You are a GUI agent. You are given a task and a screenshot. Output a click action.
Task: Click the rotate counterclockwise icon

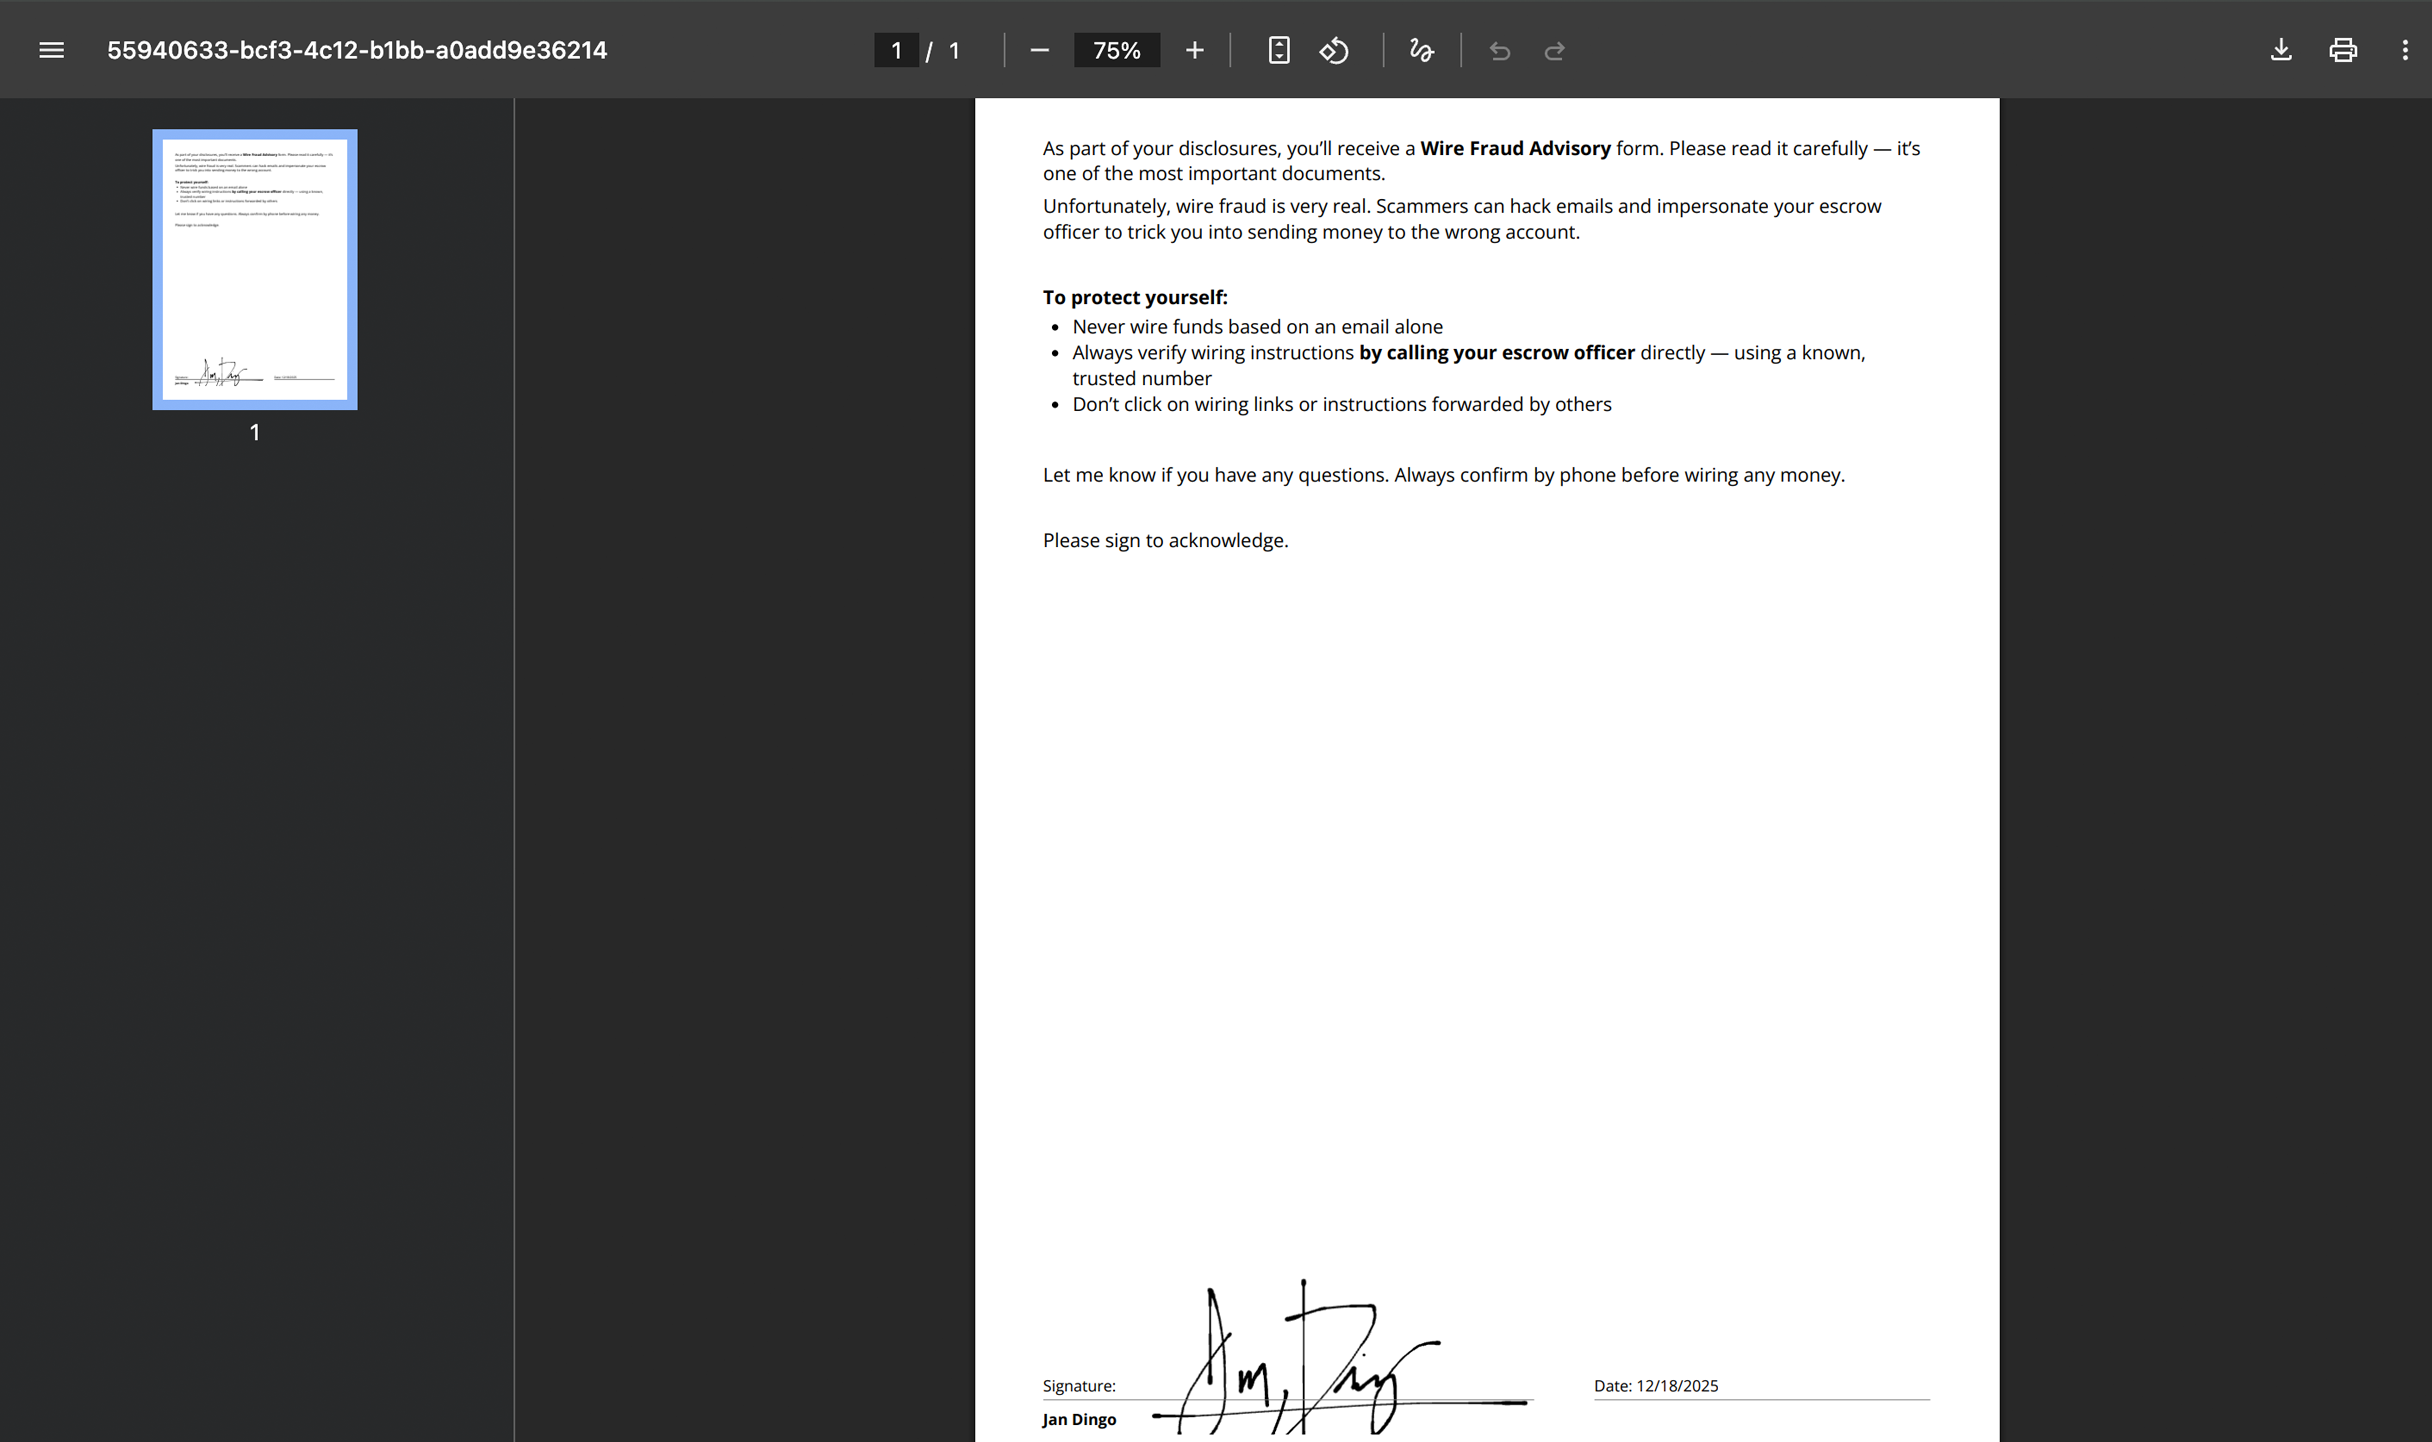tap(1335, 49)
